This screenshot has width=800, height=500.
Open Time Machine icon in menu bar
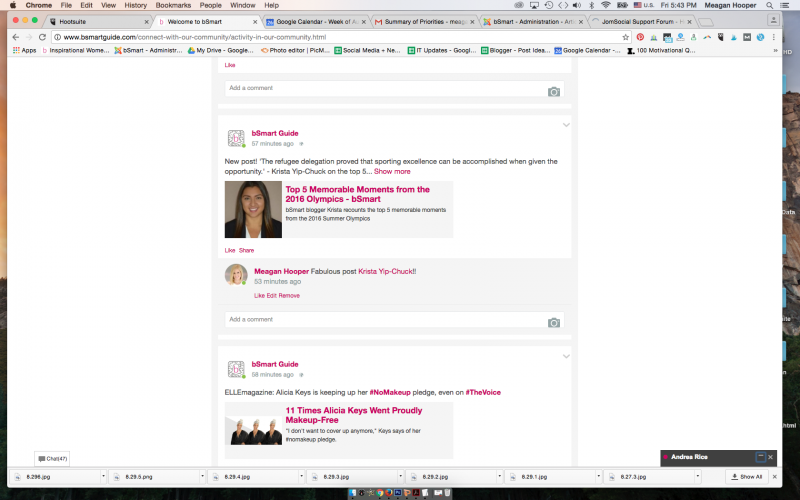tap(548, 5)
